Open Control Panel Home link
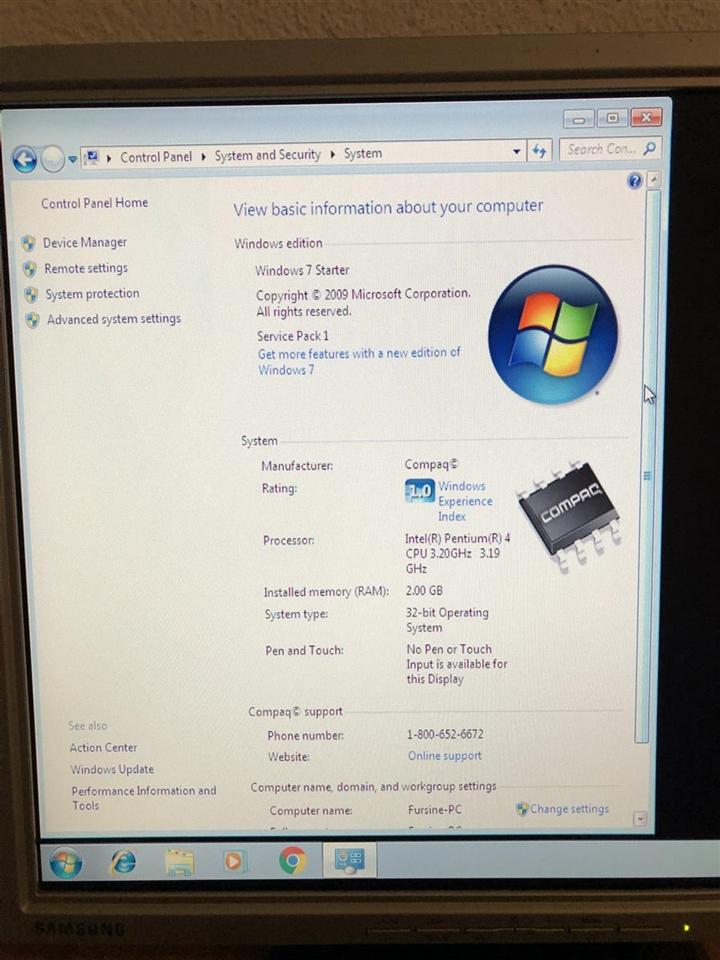This screenshot has height=960, width=720. (x=94, y=203)
